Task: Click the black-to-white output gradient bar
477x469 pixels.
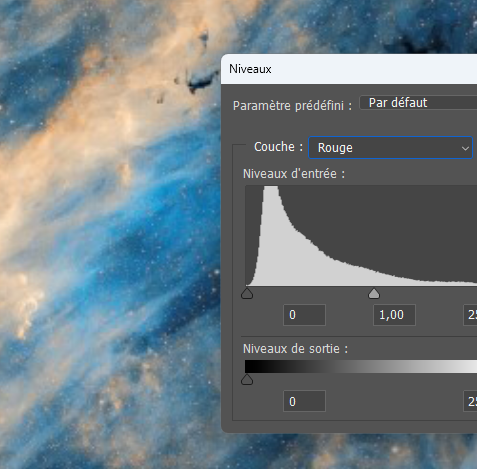Action: pyautogui.click(x=361, y=366)
